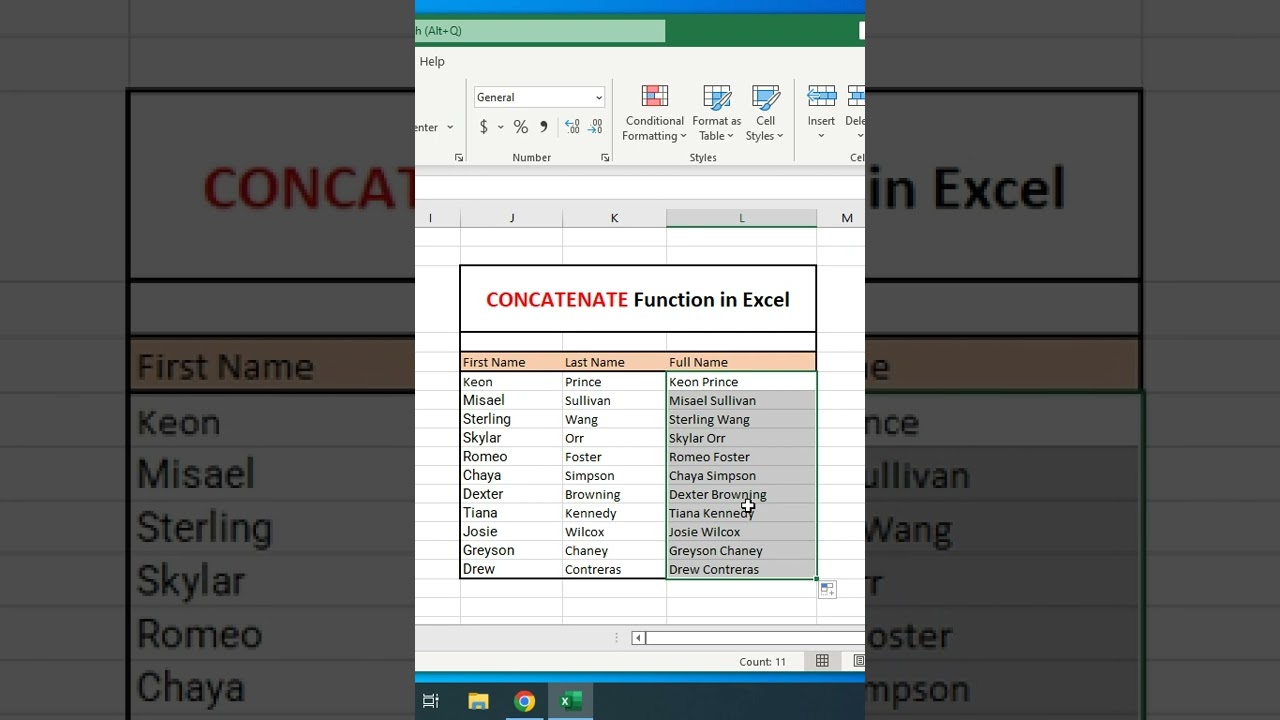Select the Sterling Wang cell
This screenshot has height=720, width=1280.
(x=741, y=419)
